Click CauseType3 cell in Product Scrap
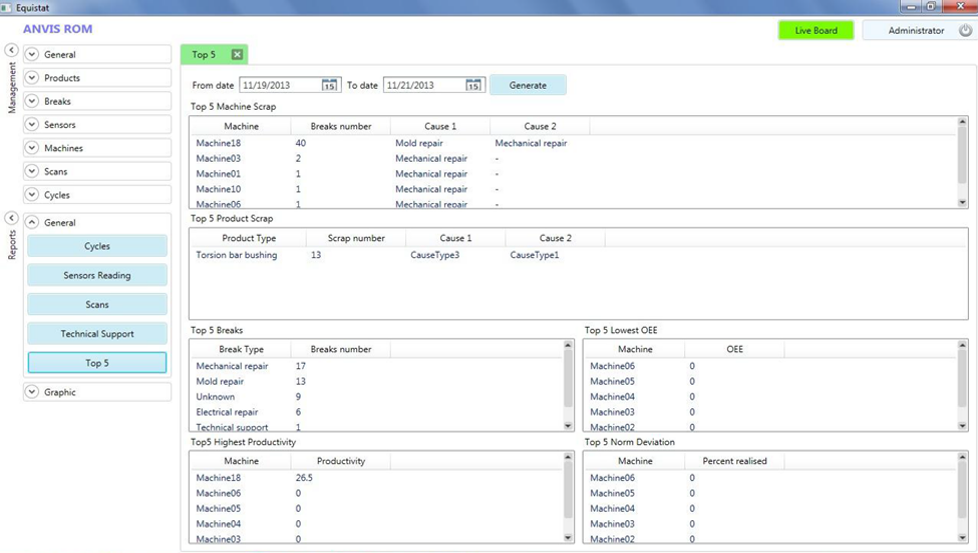 pyautogui.click(x=435, y=255)
